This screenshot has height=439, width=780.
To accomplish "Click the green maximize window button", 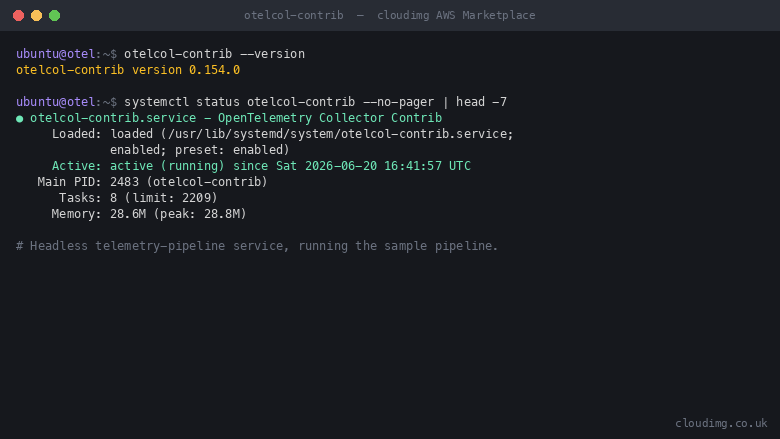I will pyautogui.click(x=55, y=15).
